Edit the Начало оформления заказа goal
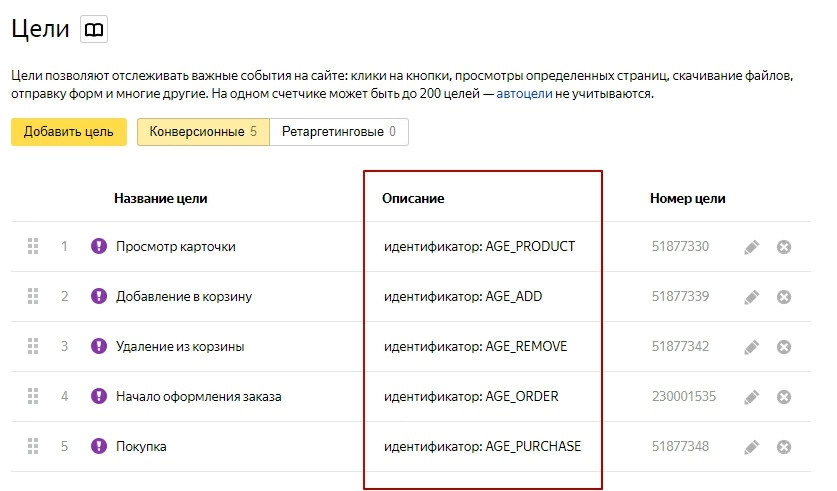 tap(752, 397)
